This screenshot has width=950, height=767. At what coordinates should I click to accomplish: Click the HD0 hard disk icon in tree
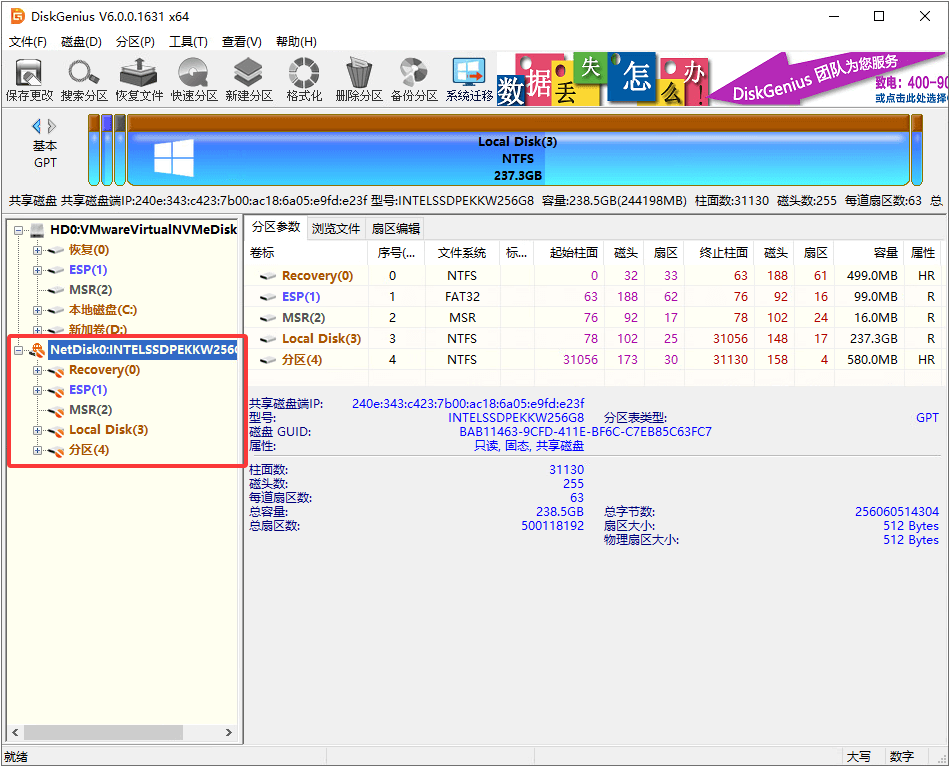tap(38, 230)
